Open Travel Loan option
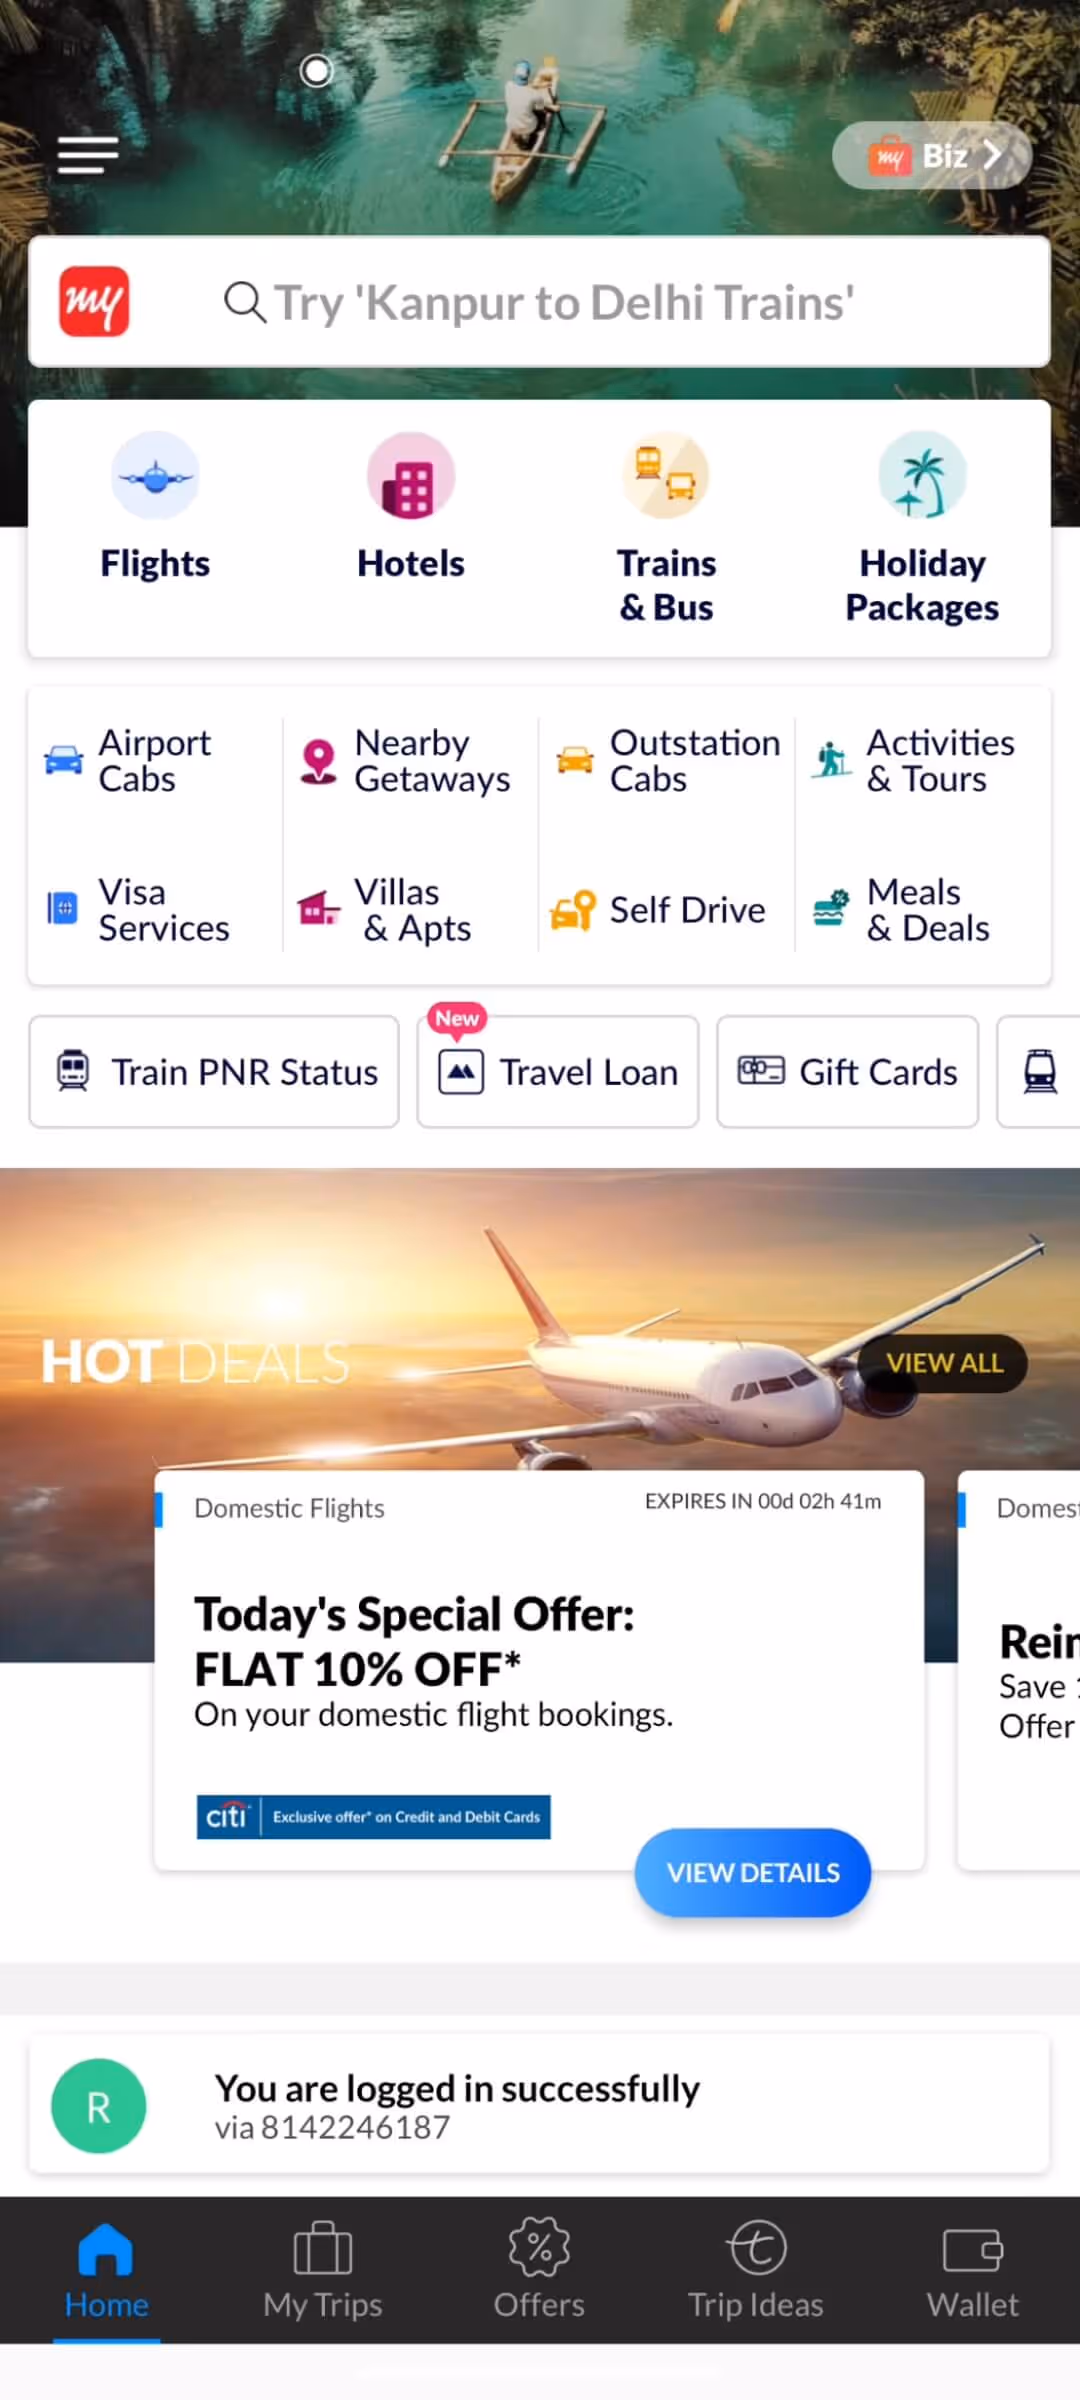 click(x=558, y=1072)
